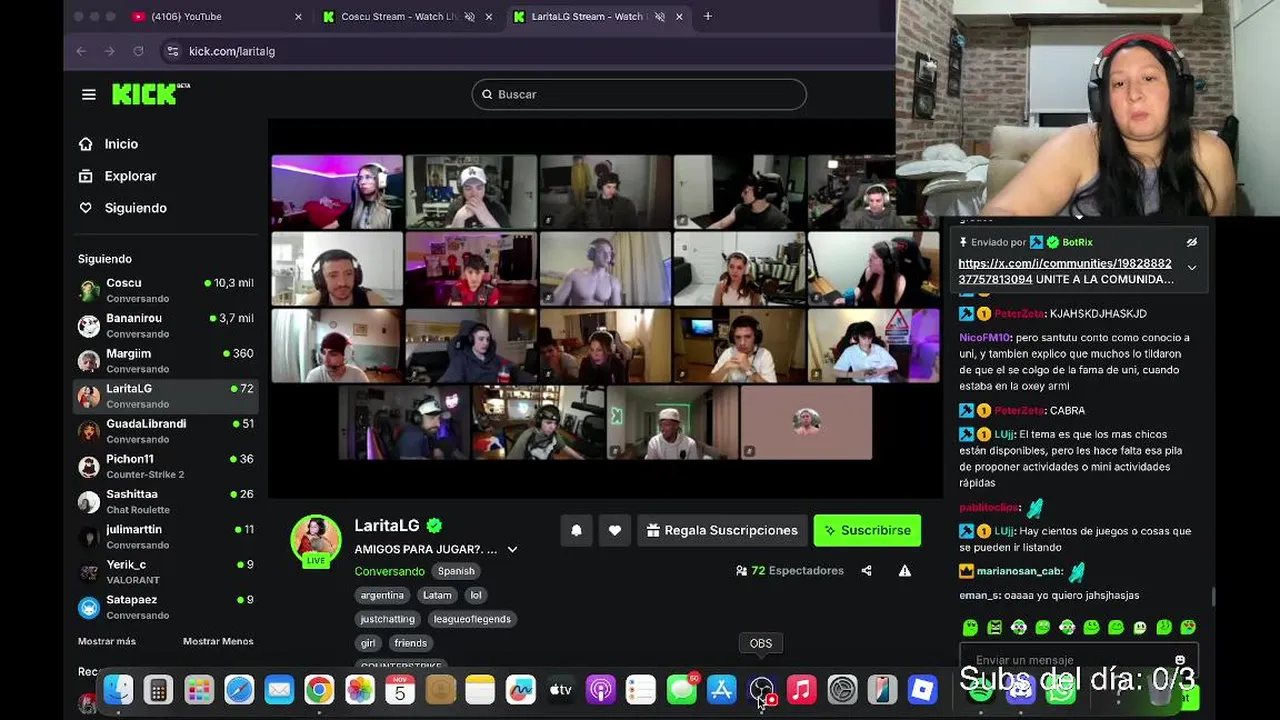Open Sashittaa channel in sidebar
The height and width of the screenshot is (720, 1280).
coord(166,501)
